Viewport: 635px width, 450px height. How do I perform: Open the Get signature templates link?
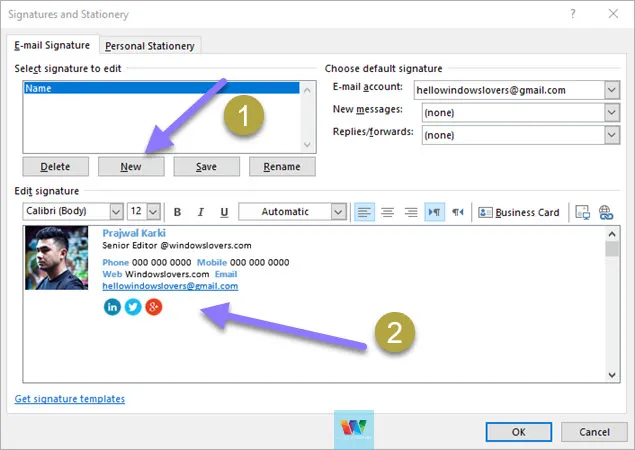tap(70, 399)
